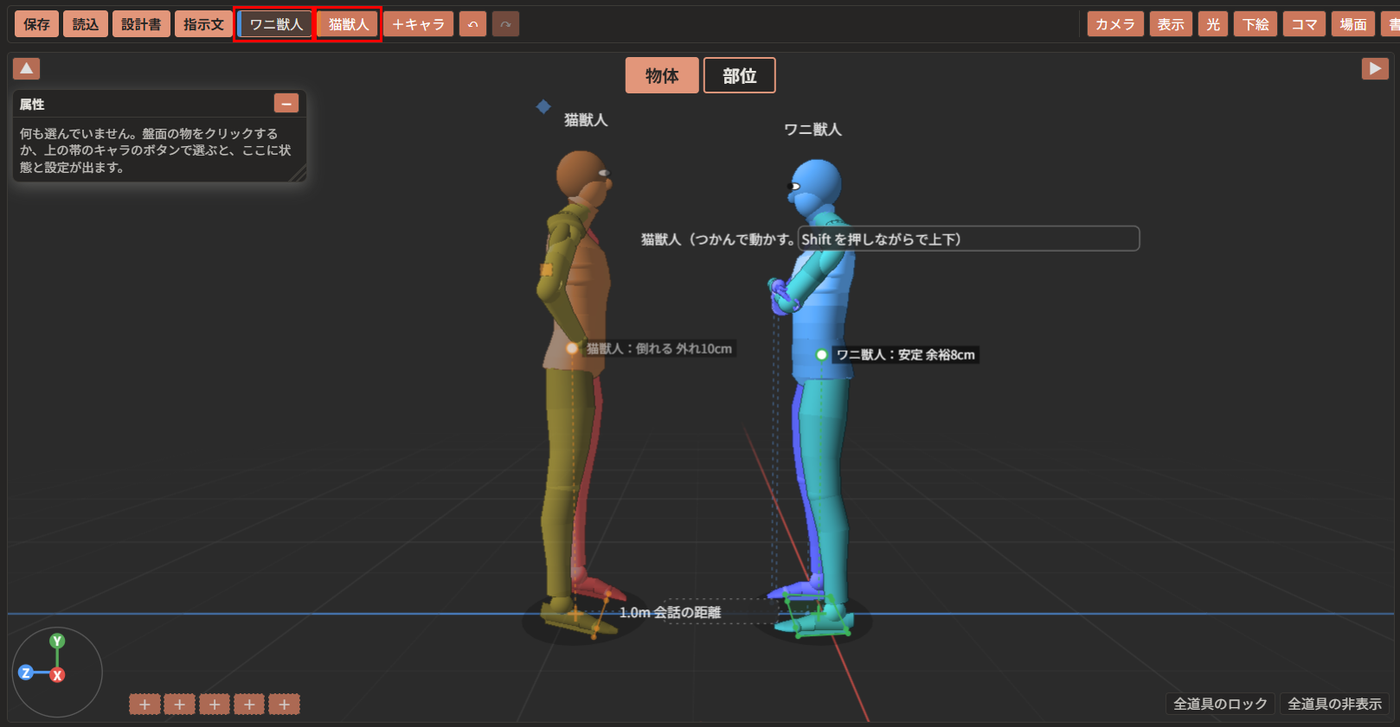
Task: Add a character with +キャラ
Action: [419, 24]
